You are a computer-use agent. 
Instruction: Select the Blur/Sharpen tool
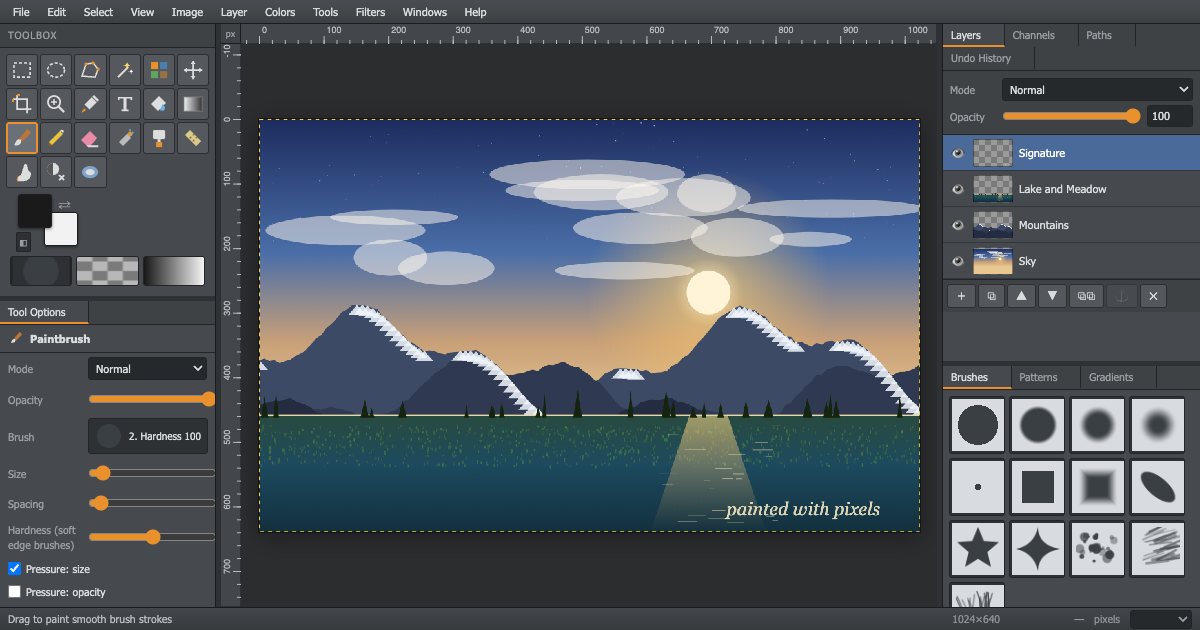tap(90, 172)
